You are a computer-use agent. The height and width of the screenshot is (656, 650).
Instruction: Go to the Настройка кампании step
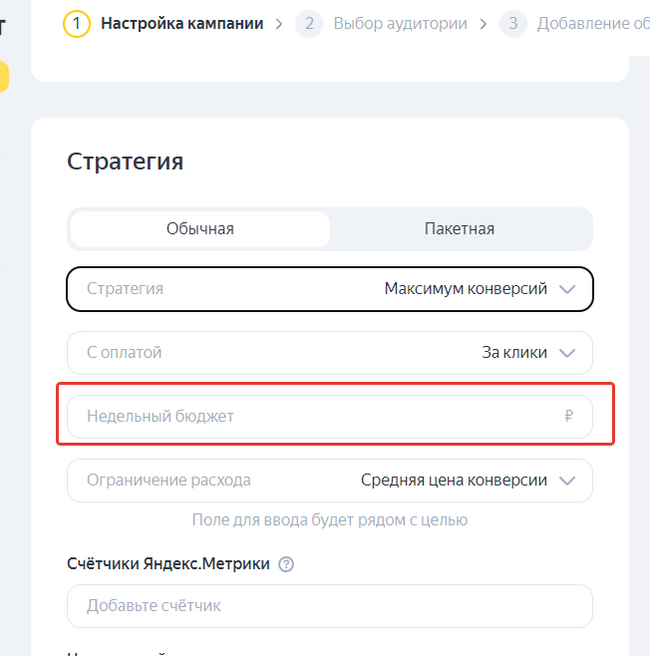pyautogui.click(x=182, y=23)
